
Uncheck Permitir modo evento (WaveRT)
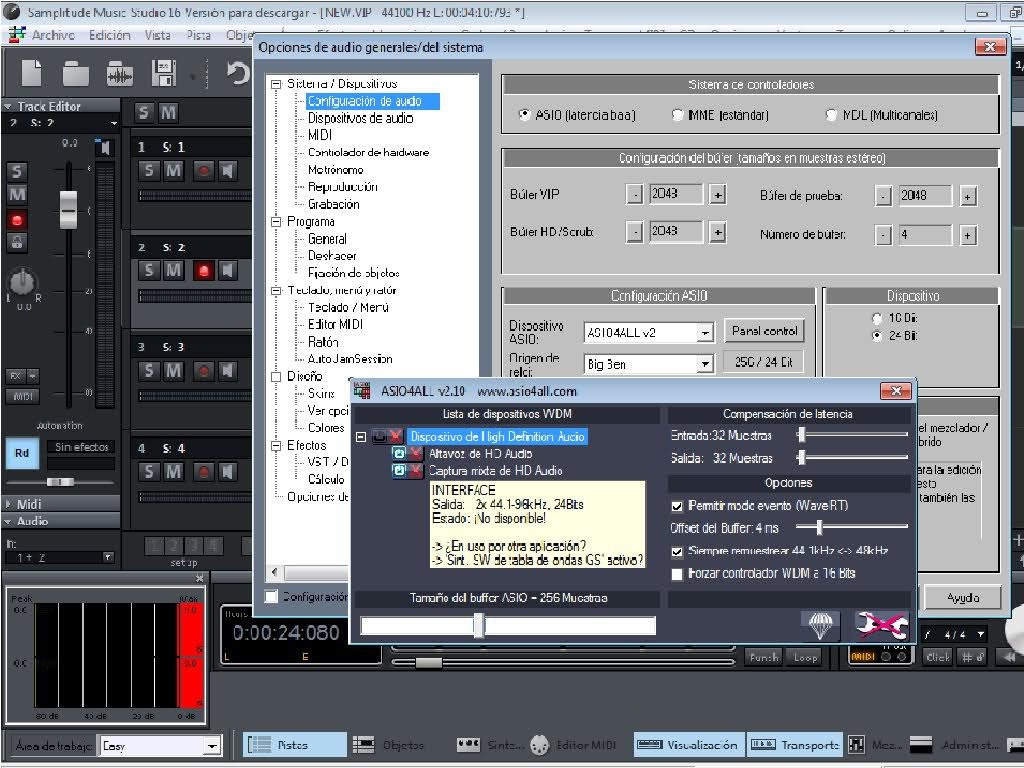point(678,506)
